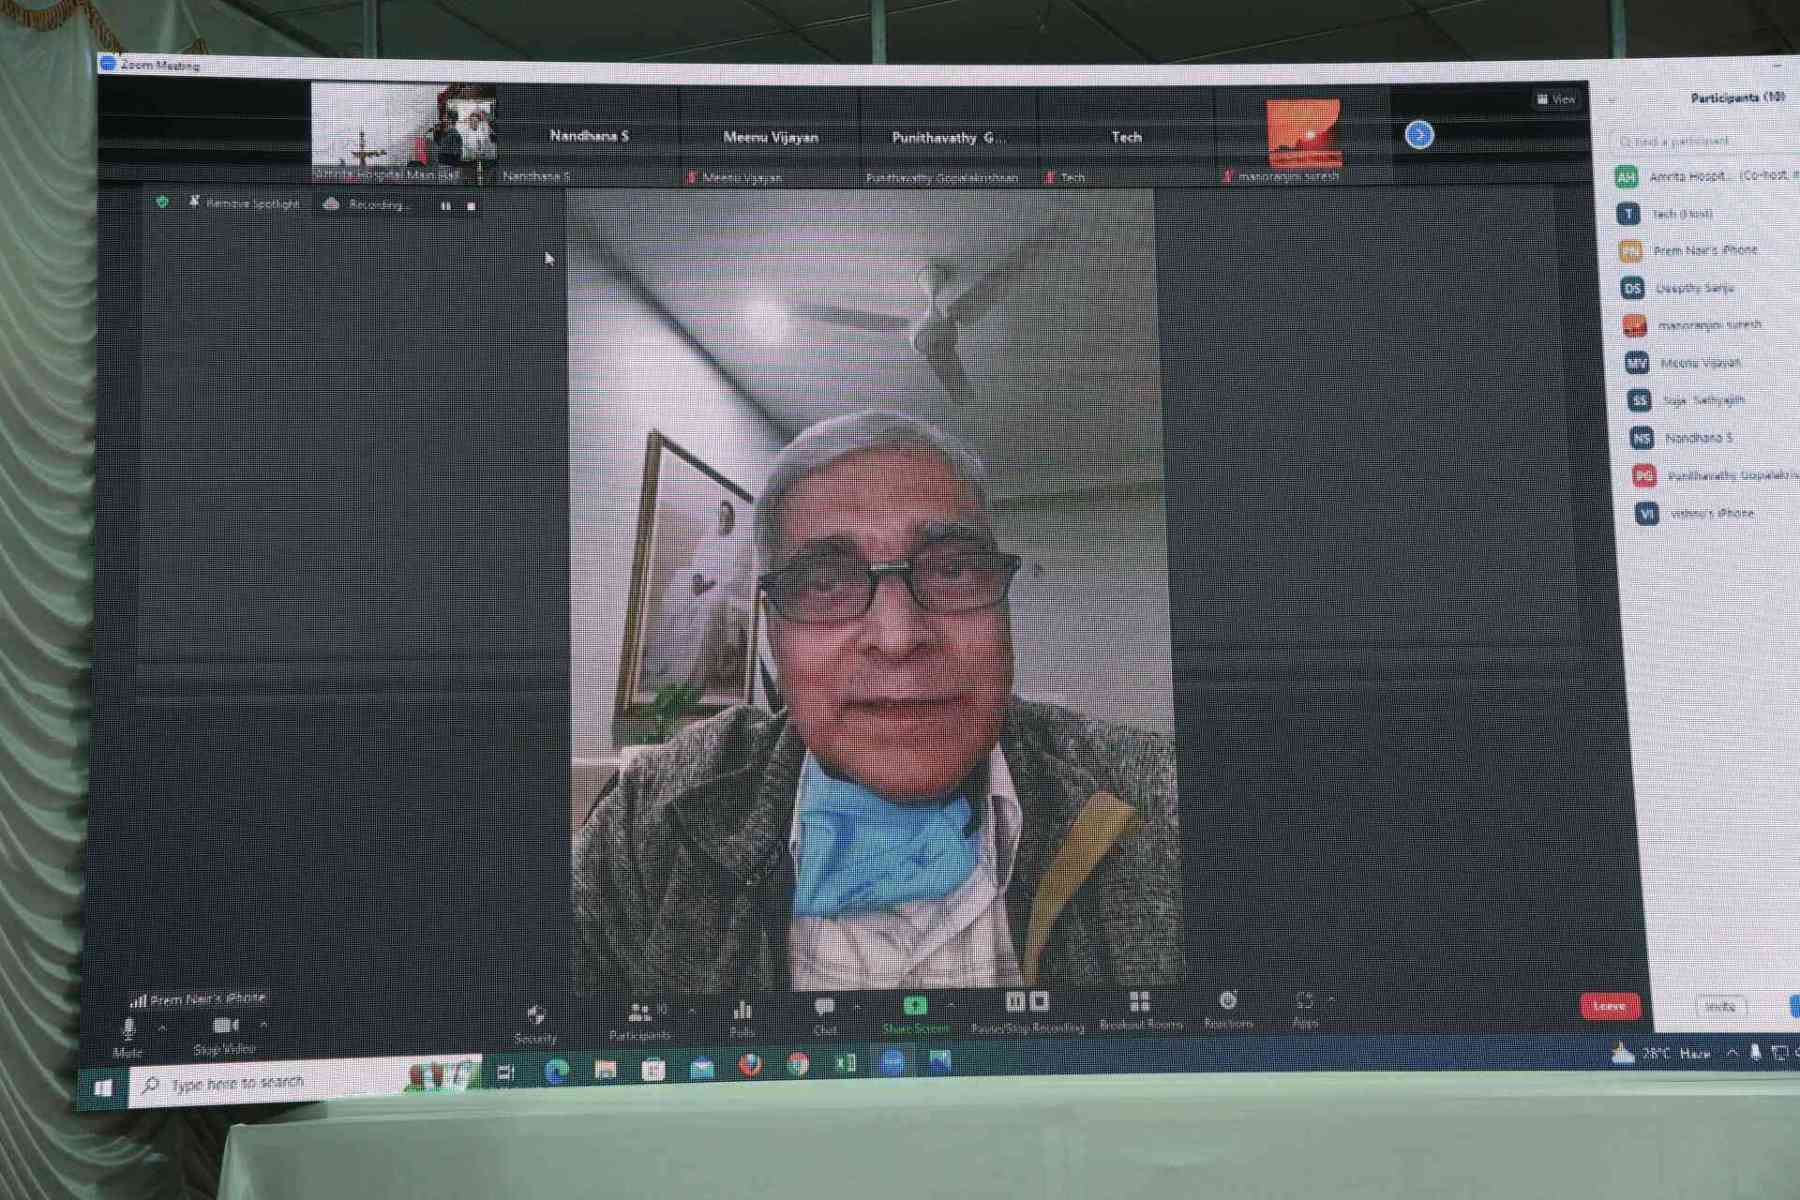This screenshot has height=1200, width=1800.
Task: Select Amrita Hospital Main Hall video thumbnail
Action: 403,133
